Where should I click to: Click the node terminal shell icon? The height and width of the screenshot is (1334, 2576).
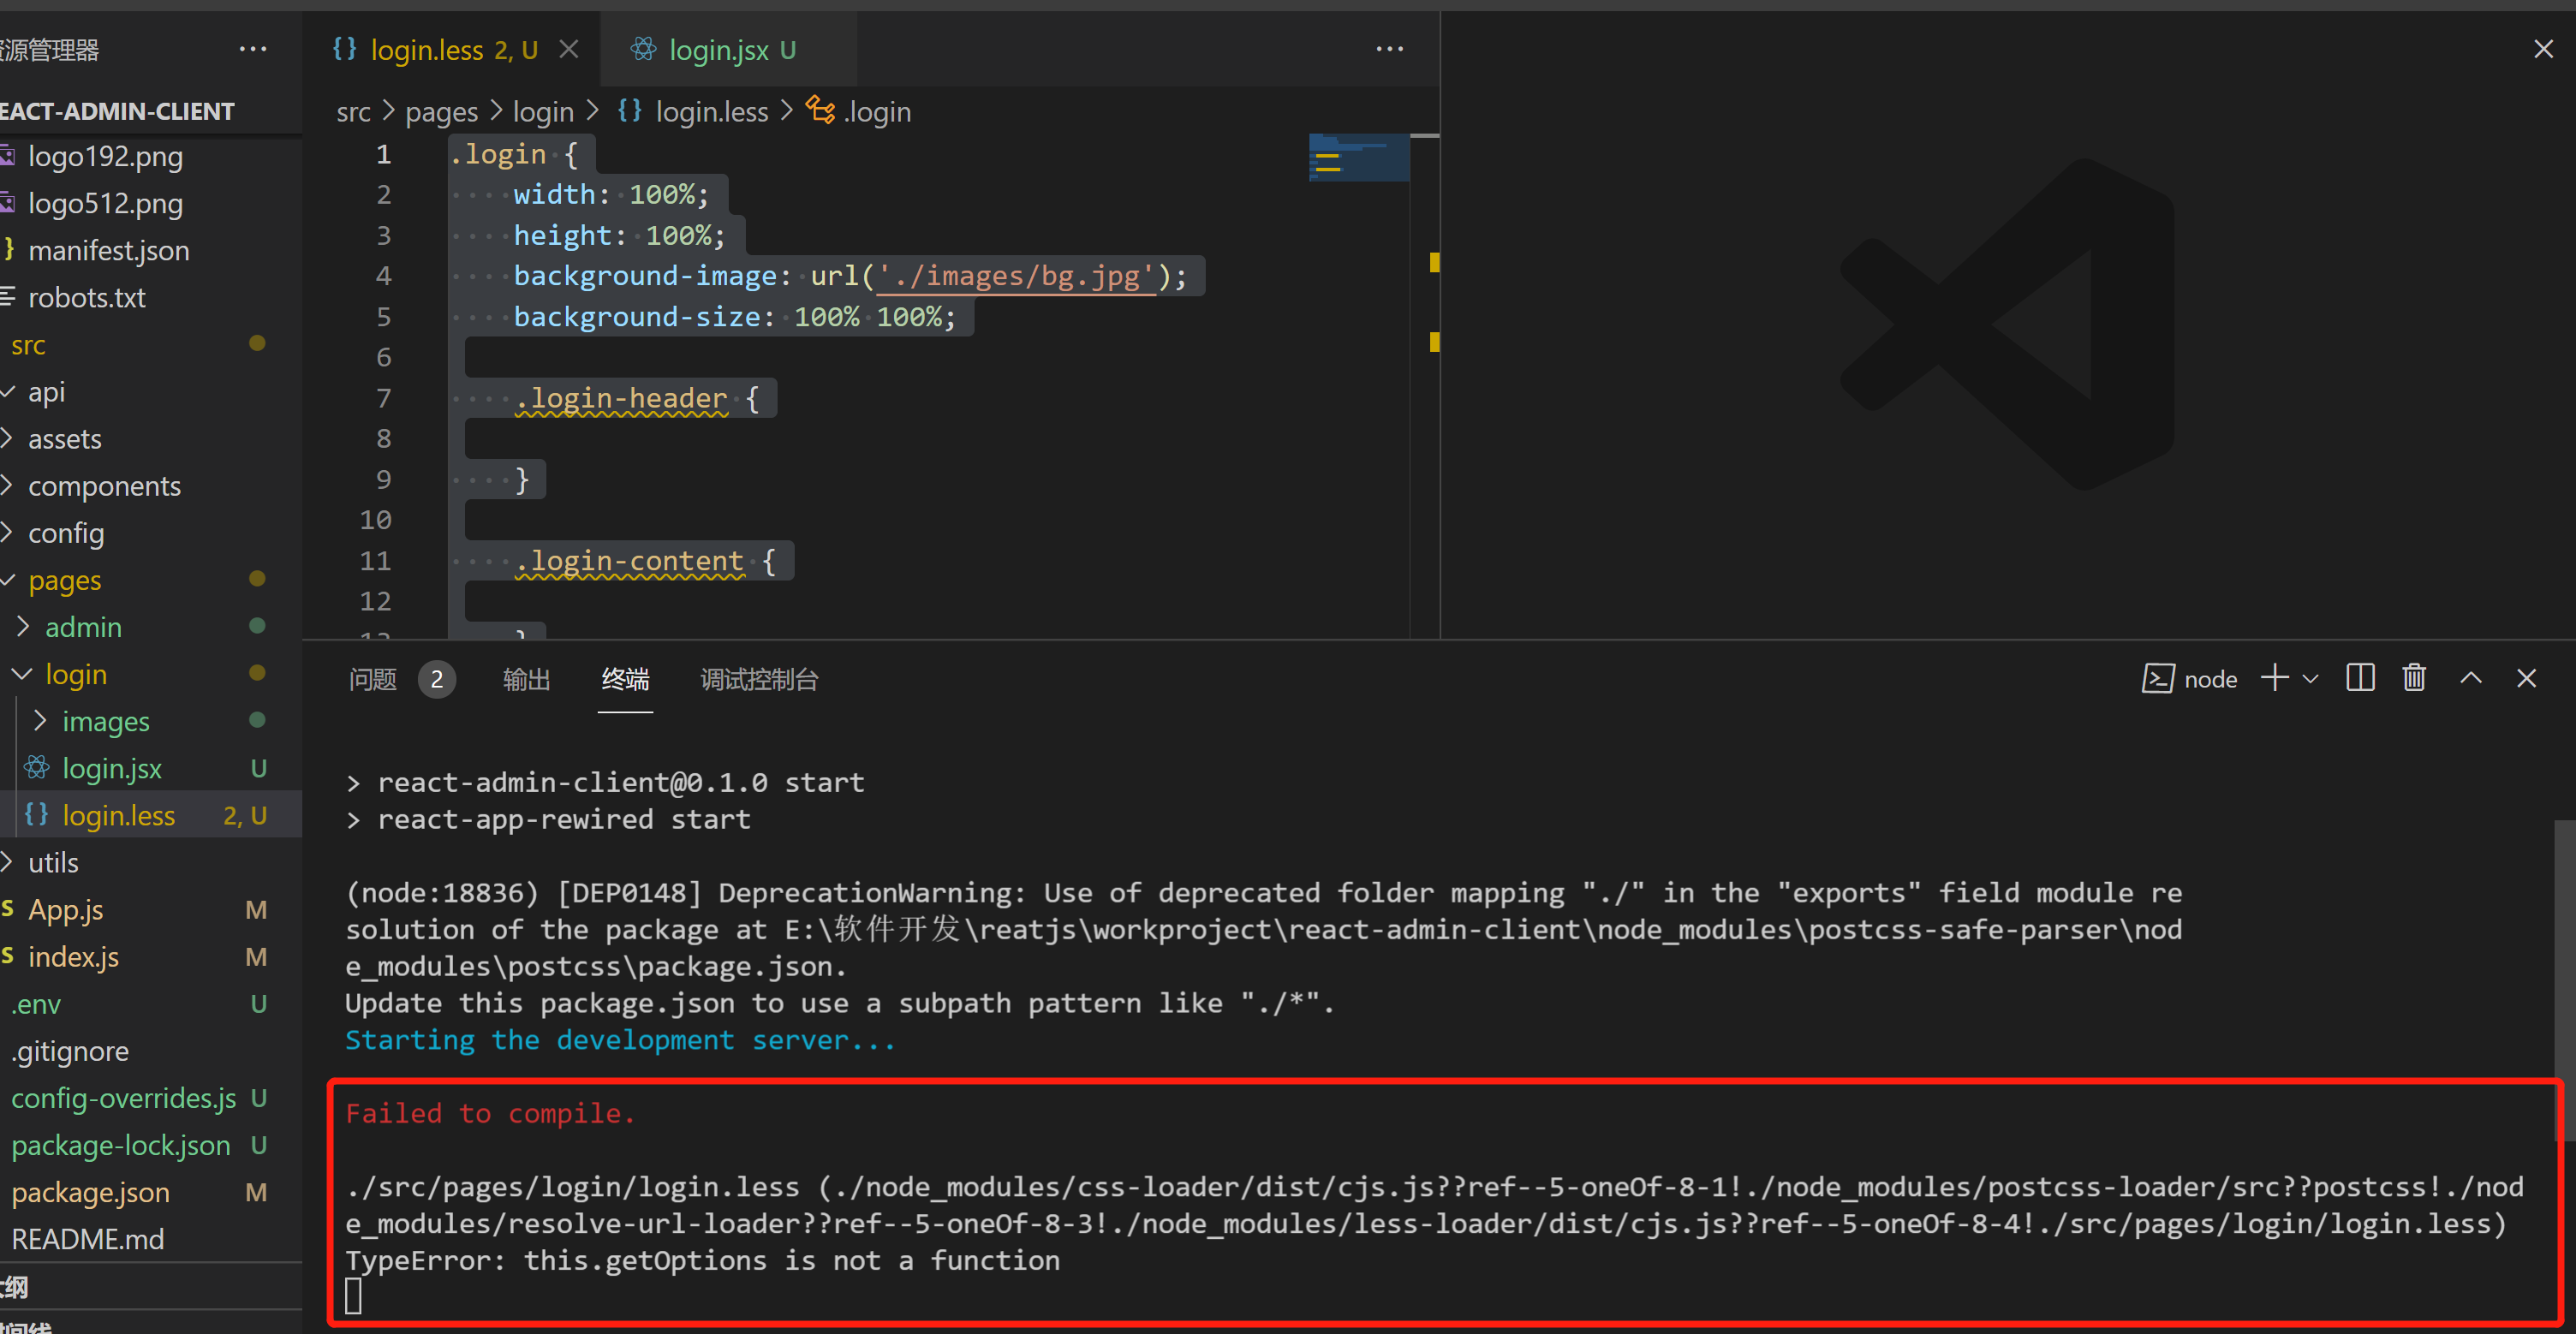coord(2157,679)
